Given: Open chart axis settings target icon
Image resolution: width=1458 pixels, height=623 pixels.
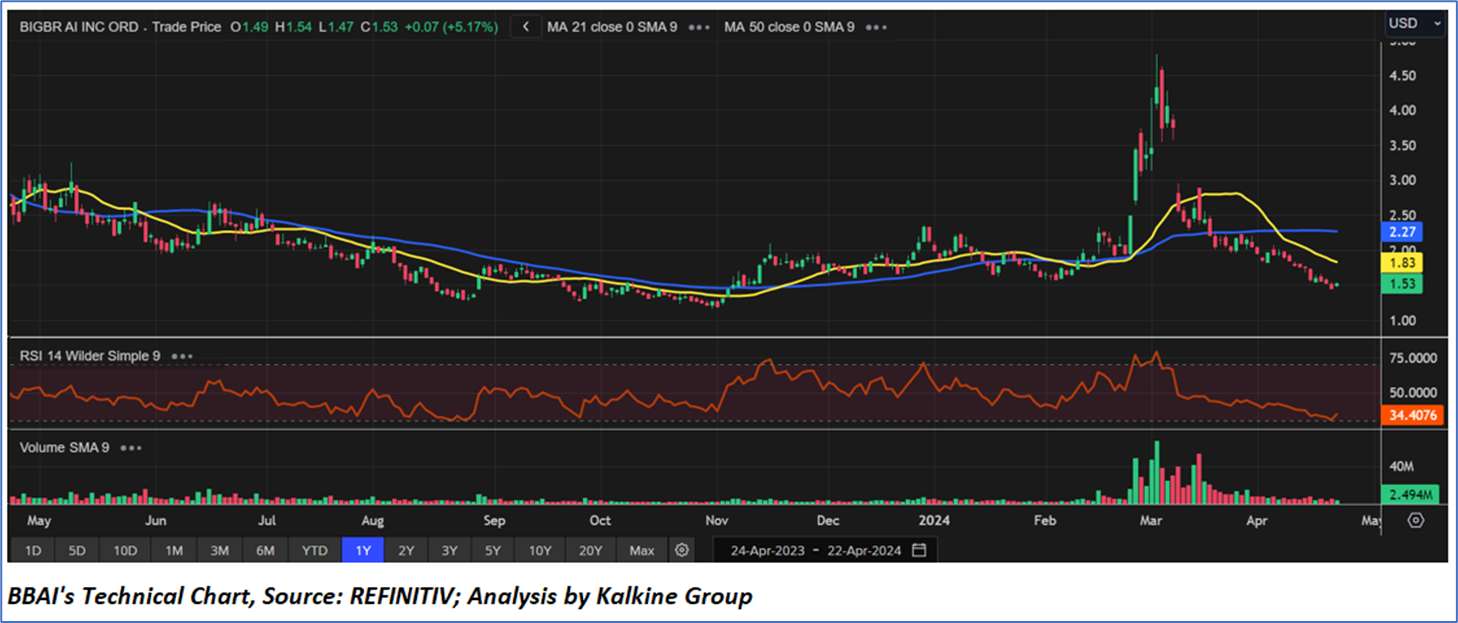Looking at the screenshot, I should click(x=1415, y=520).
